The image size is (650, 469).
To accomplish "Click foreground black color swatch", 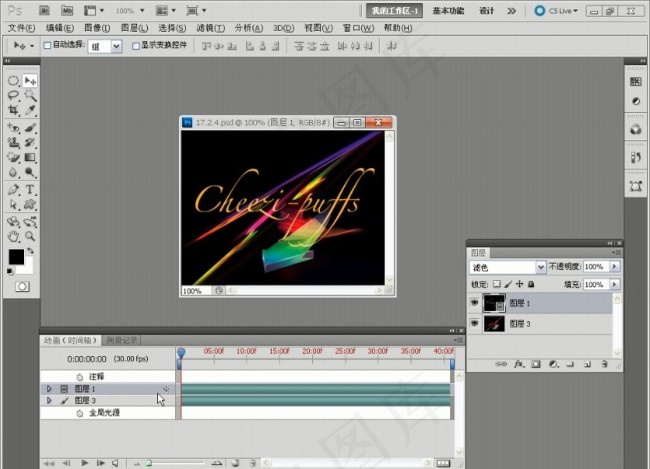I will point(16,257).
